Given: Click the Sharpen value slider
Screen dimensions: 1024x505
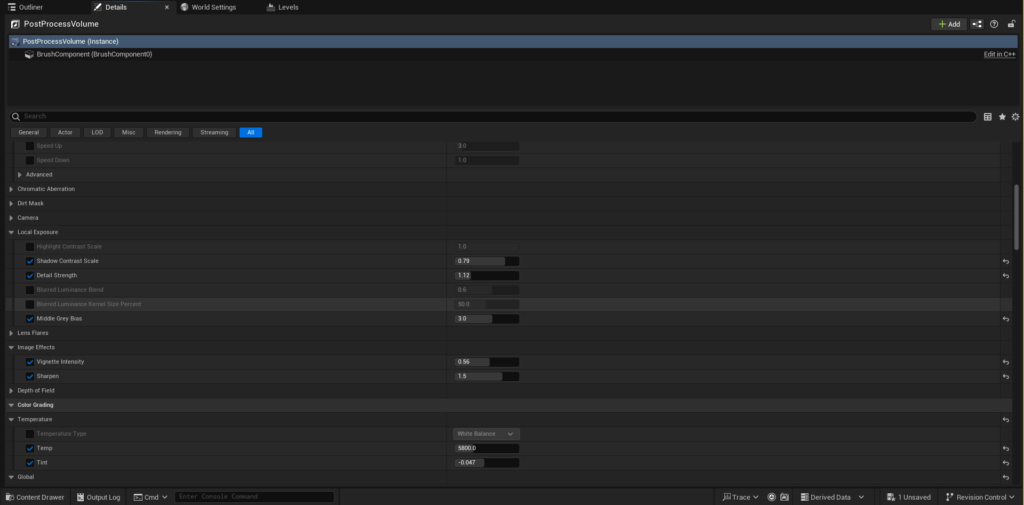Looking at the screenshot, I should pyautogui.click(x=487, y=376).
